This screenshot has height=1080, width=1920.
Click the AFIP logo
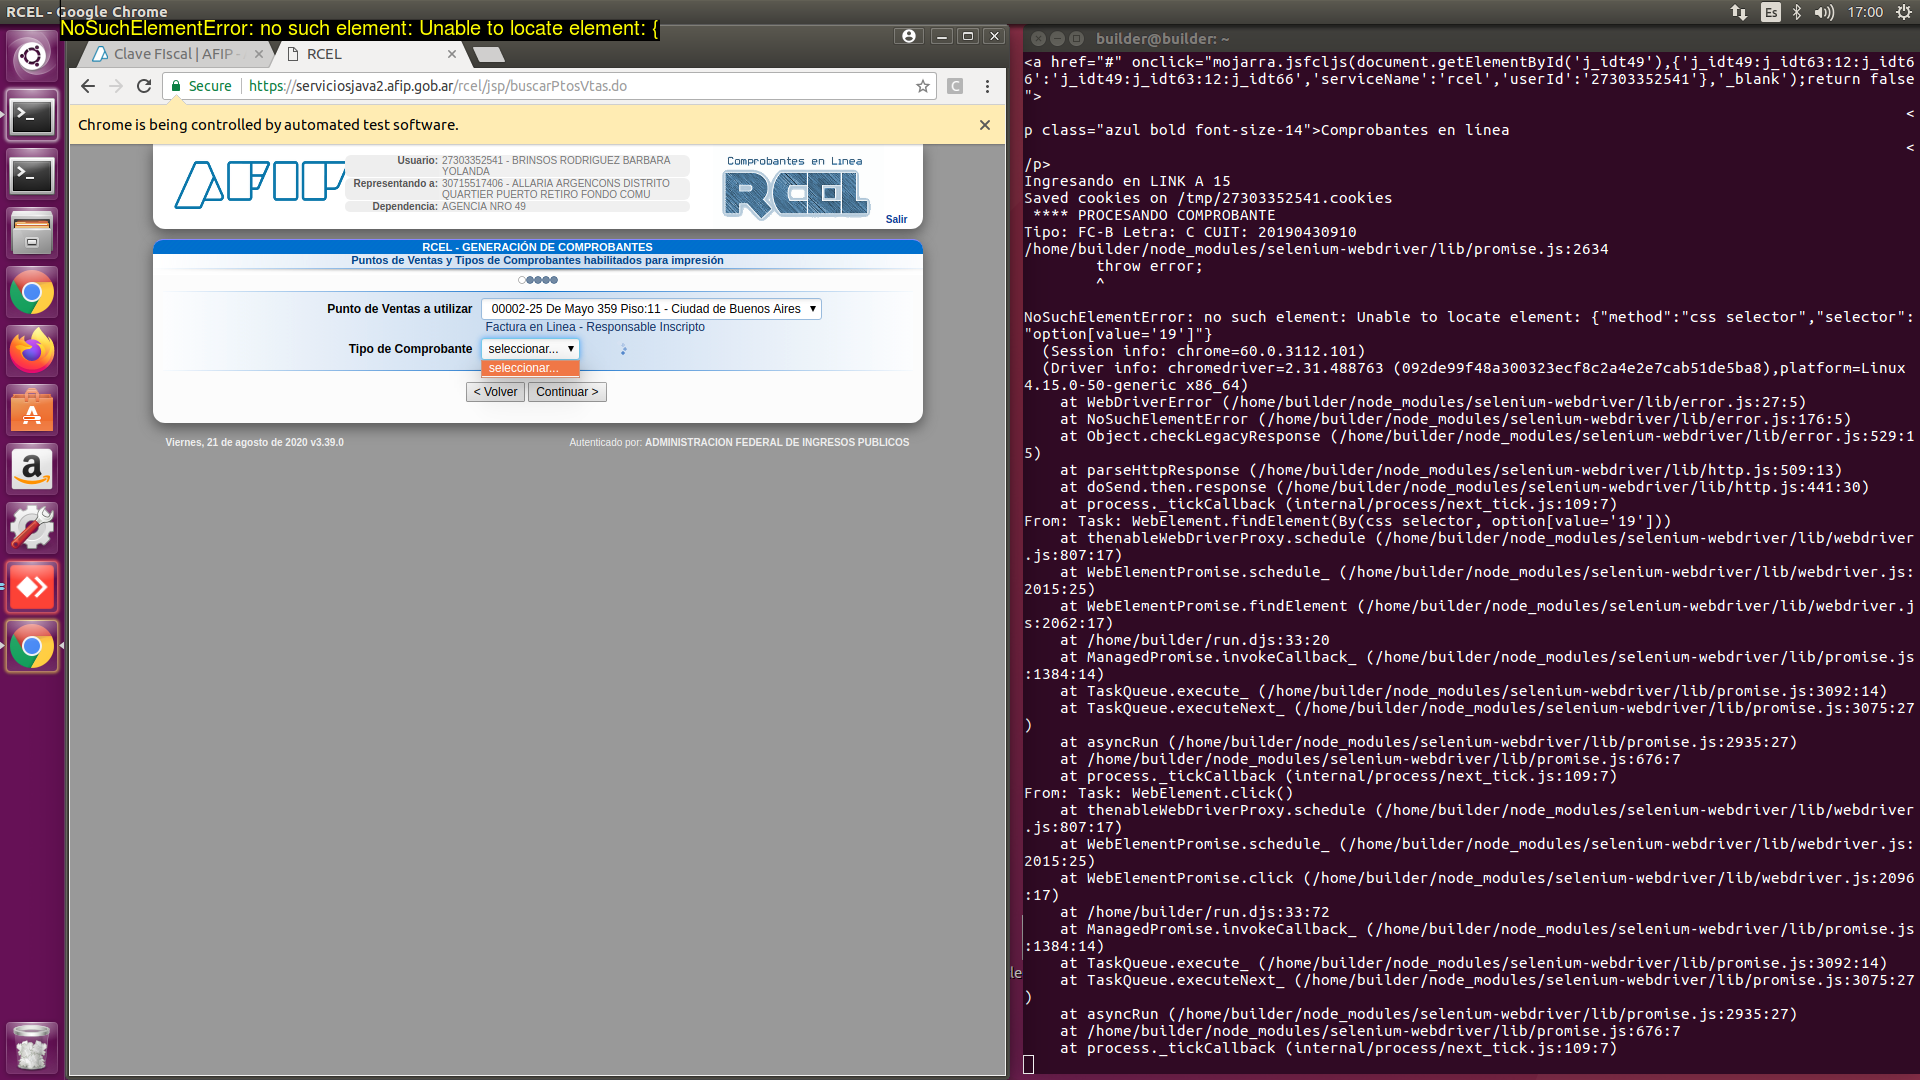(x=260, y=184)
